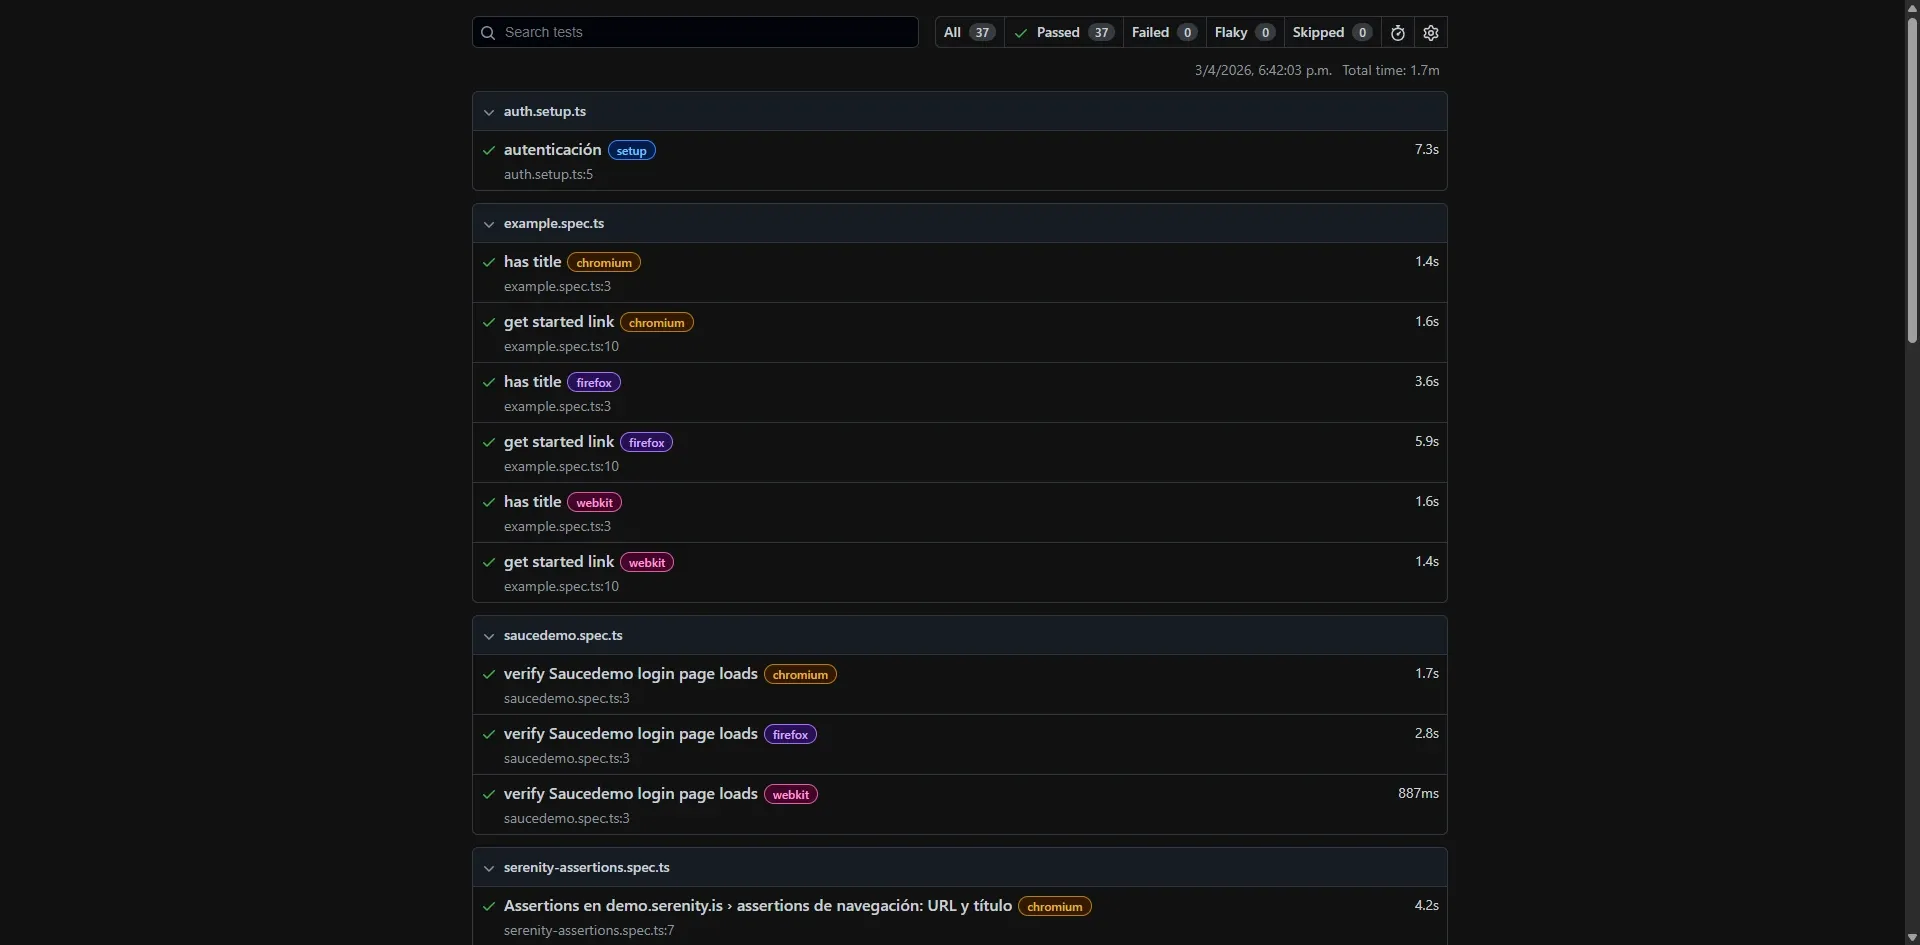The width and height of the screenshot is (1920, 945).
Task: Select the Skipped tests filter
Action: (x=1331, y=33)
